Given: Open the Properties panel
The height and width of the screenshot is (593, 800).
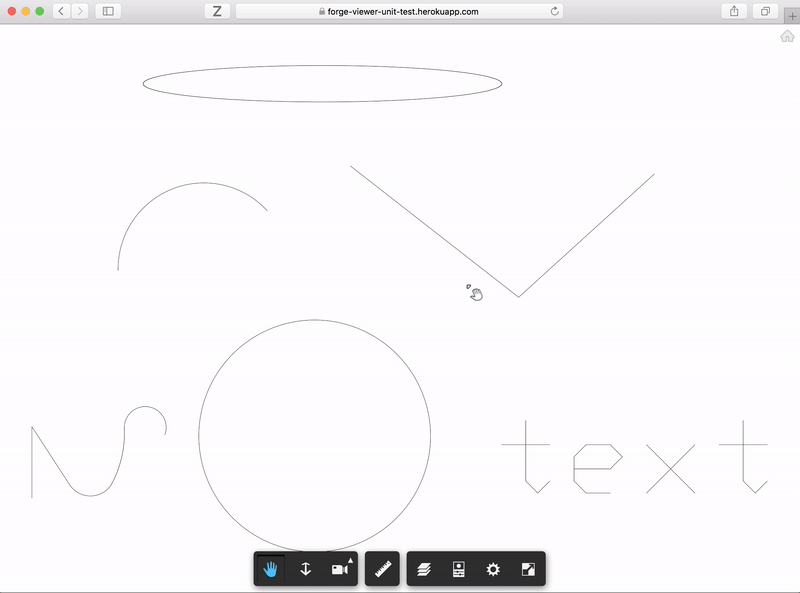Looking at the screenshot, I should tap(459, 569).
